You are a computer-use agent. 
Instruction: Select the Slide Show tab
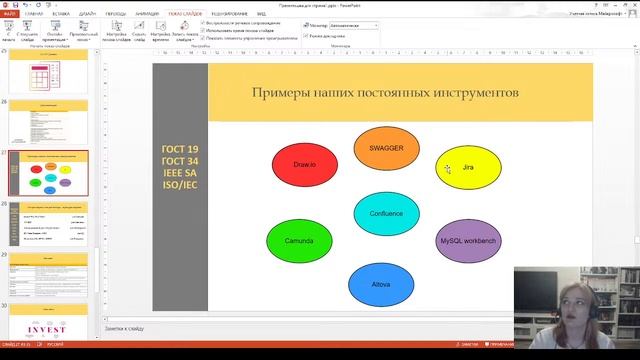click(185, 13)
